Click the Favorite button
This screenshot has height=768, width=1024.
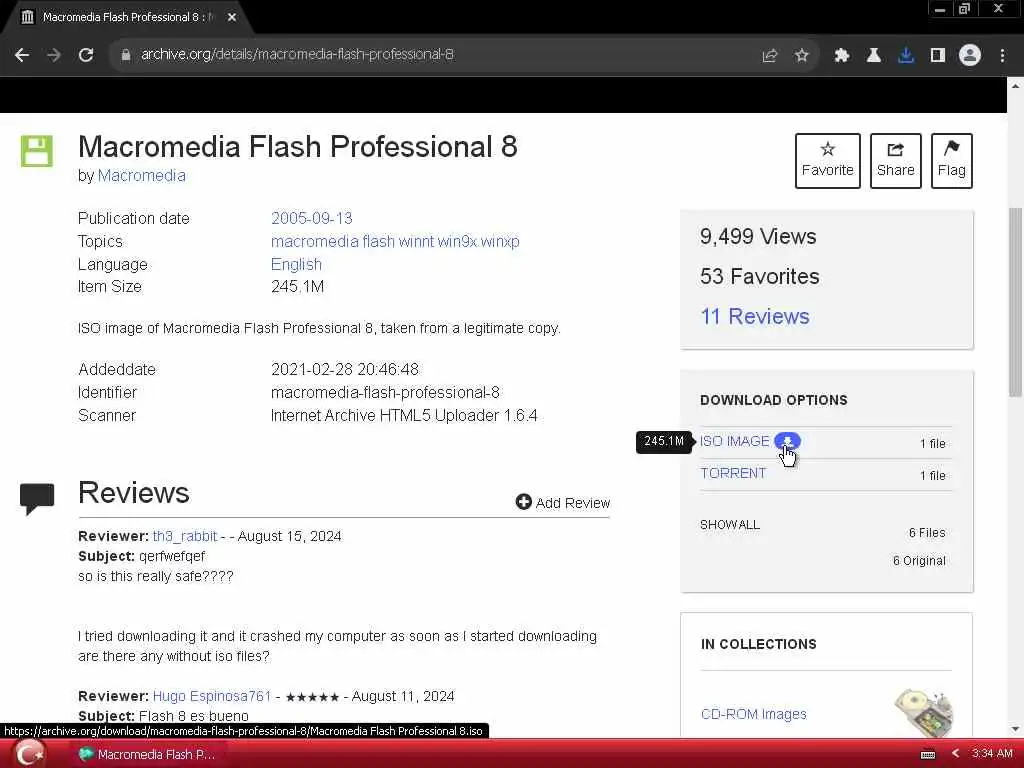pyautogui.click(x=827, y=161)
